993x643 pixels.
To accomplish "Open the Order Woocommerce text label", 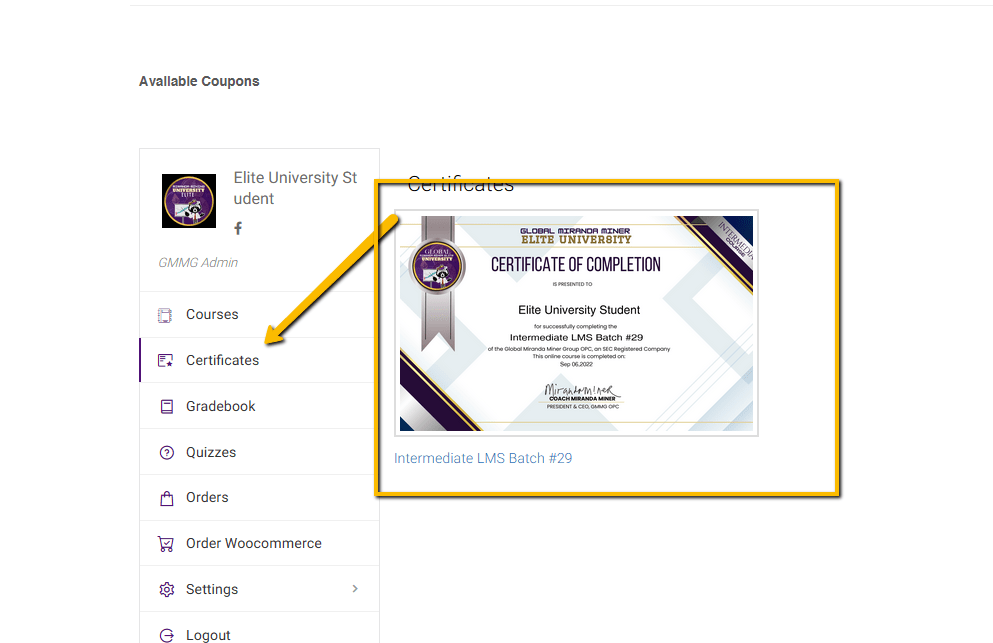I will point(253,543).
